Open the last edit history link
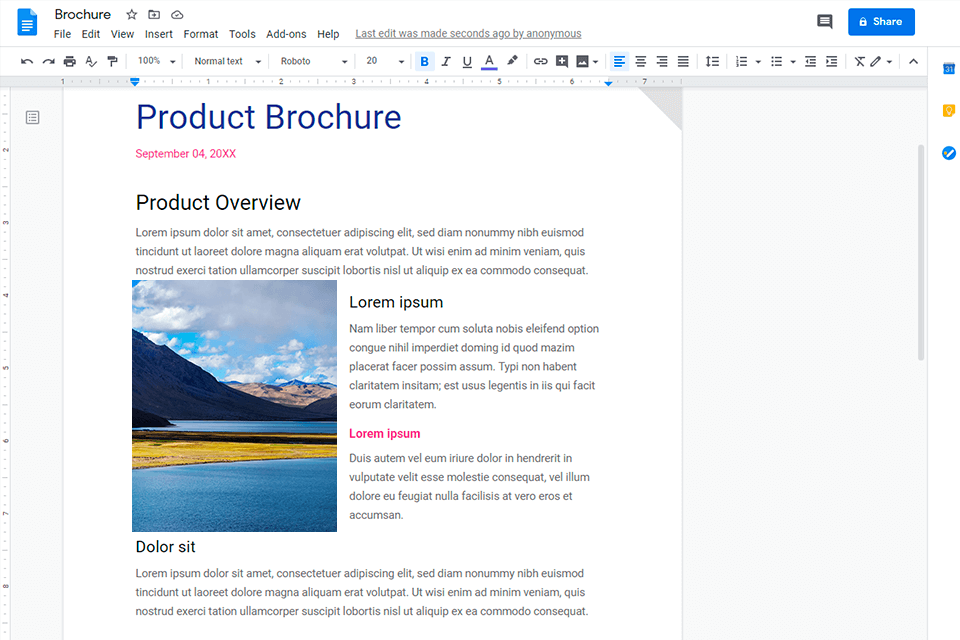The image size is (960, 640). pos(468,33)
